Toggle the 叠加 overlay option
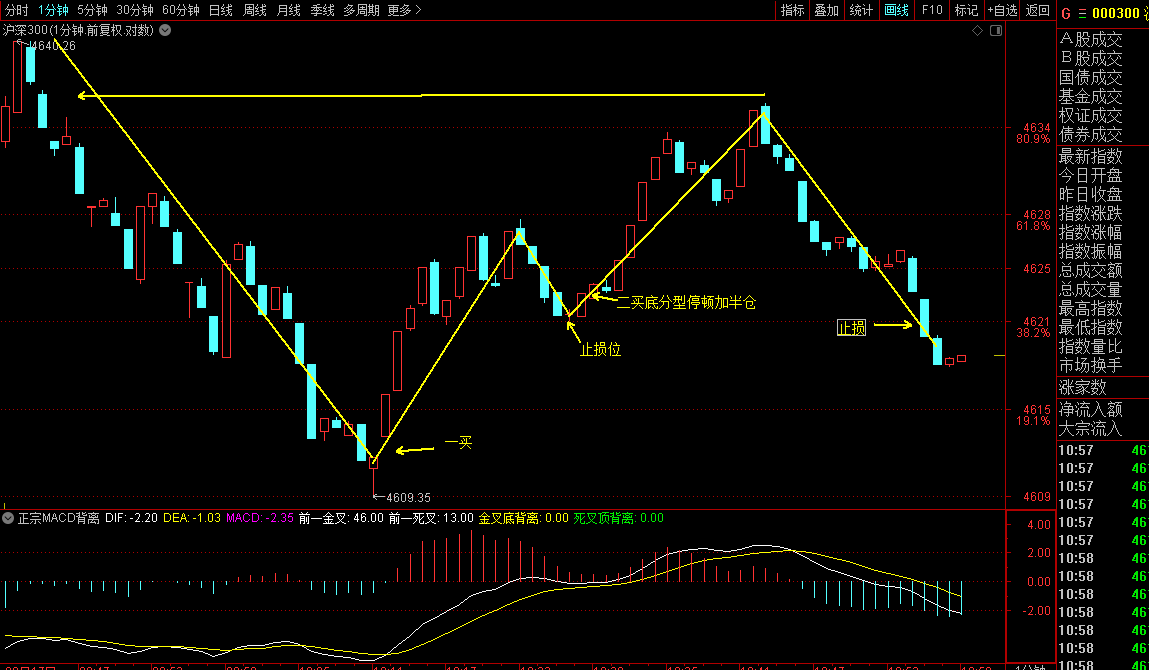The image size is (1149, 670). 826,10
